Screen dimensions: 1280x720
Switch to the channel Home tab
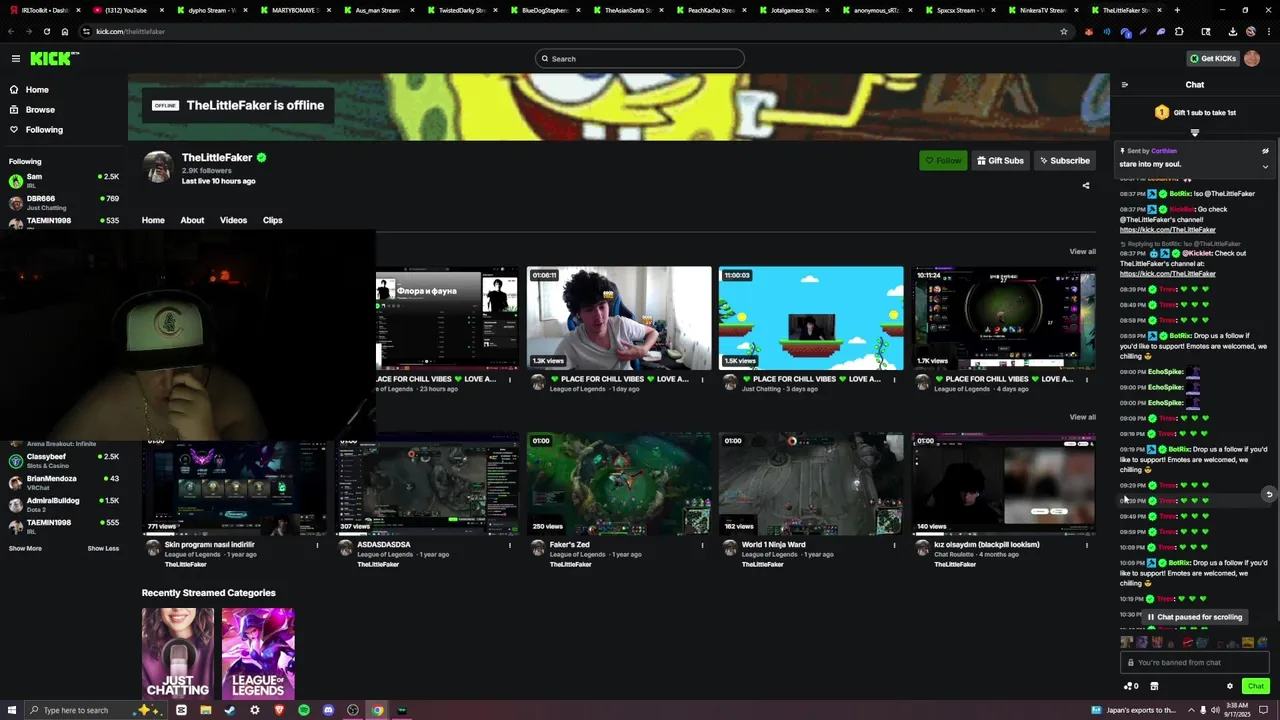[153, 220]
